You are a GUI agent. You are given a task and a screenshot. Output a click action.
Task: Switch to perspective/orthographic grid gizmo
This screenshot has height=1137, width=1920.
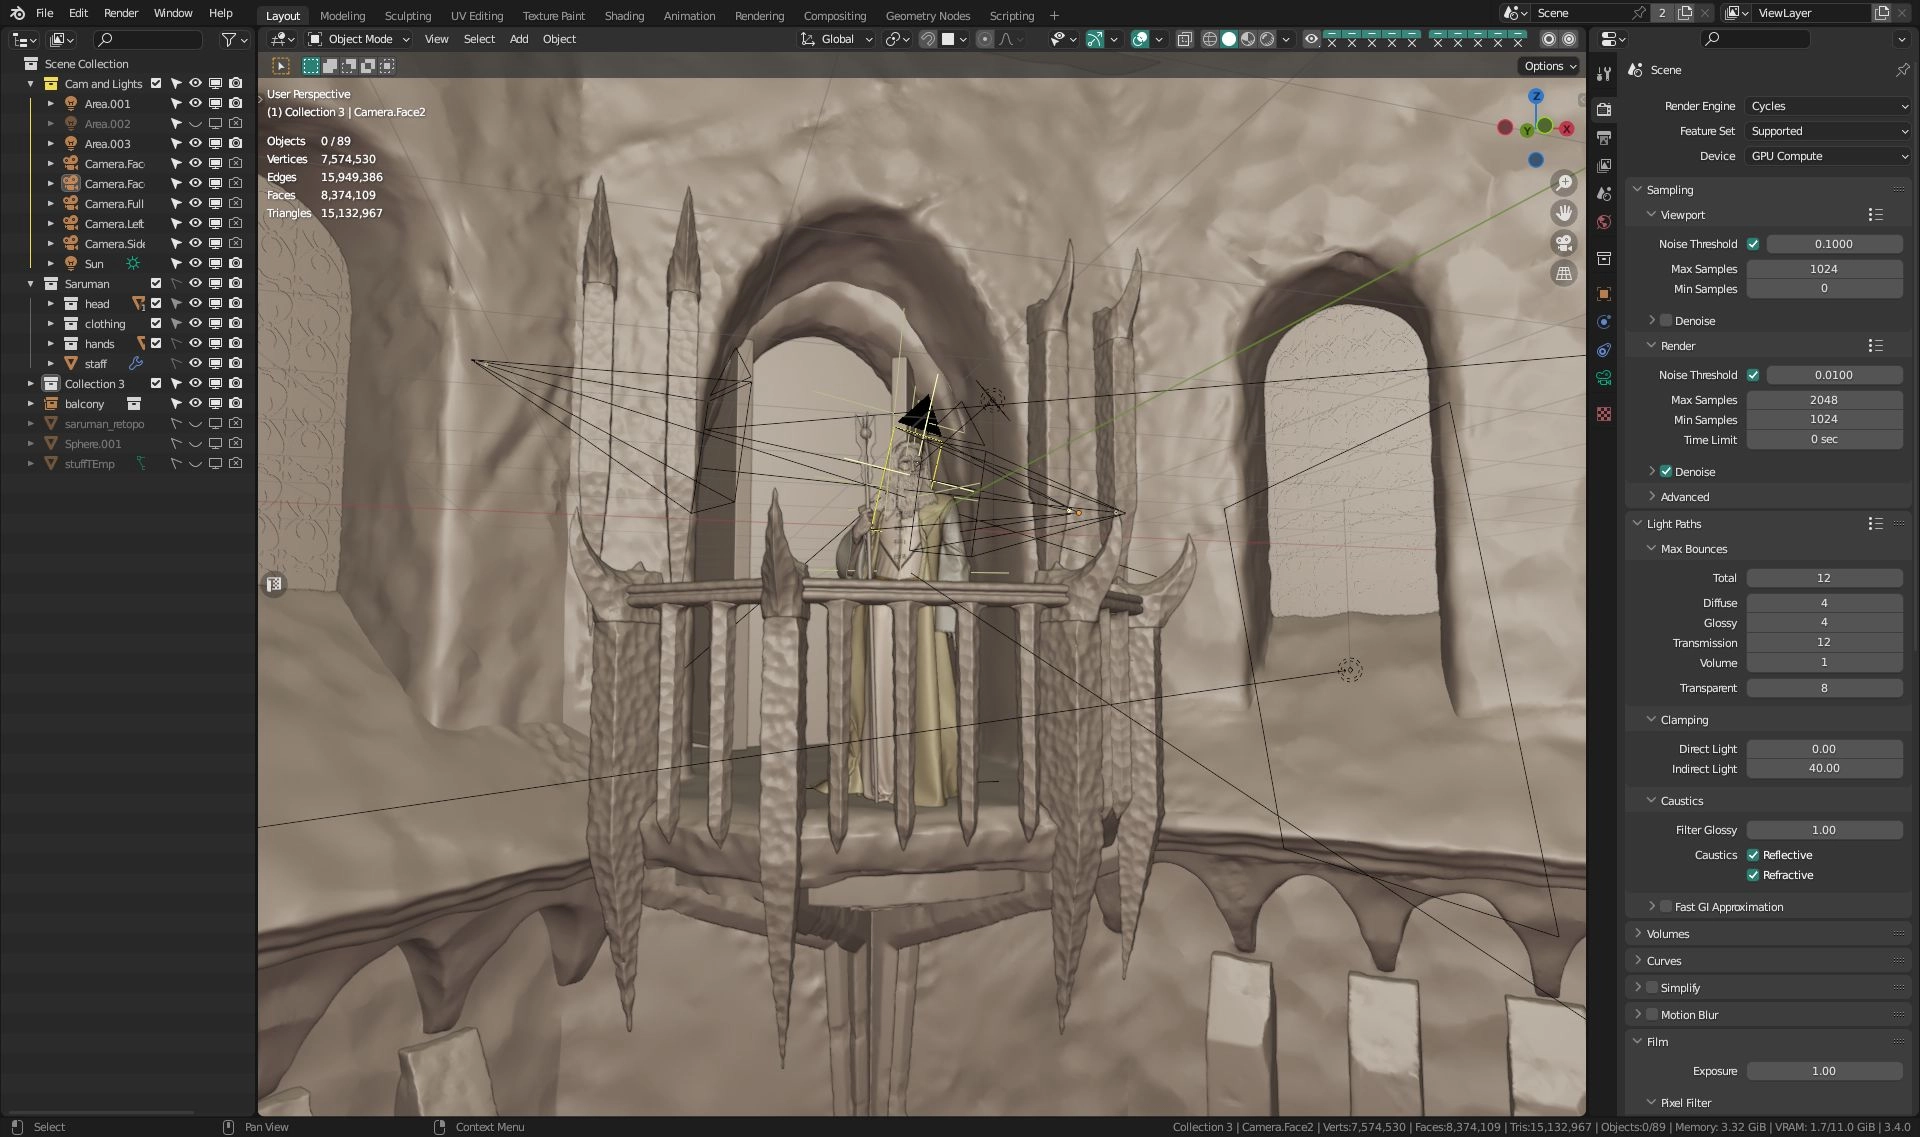(x=1564, y=273)
